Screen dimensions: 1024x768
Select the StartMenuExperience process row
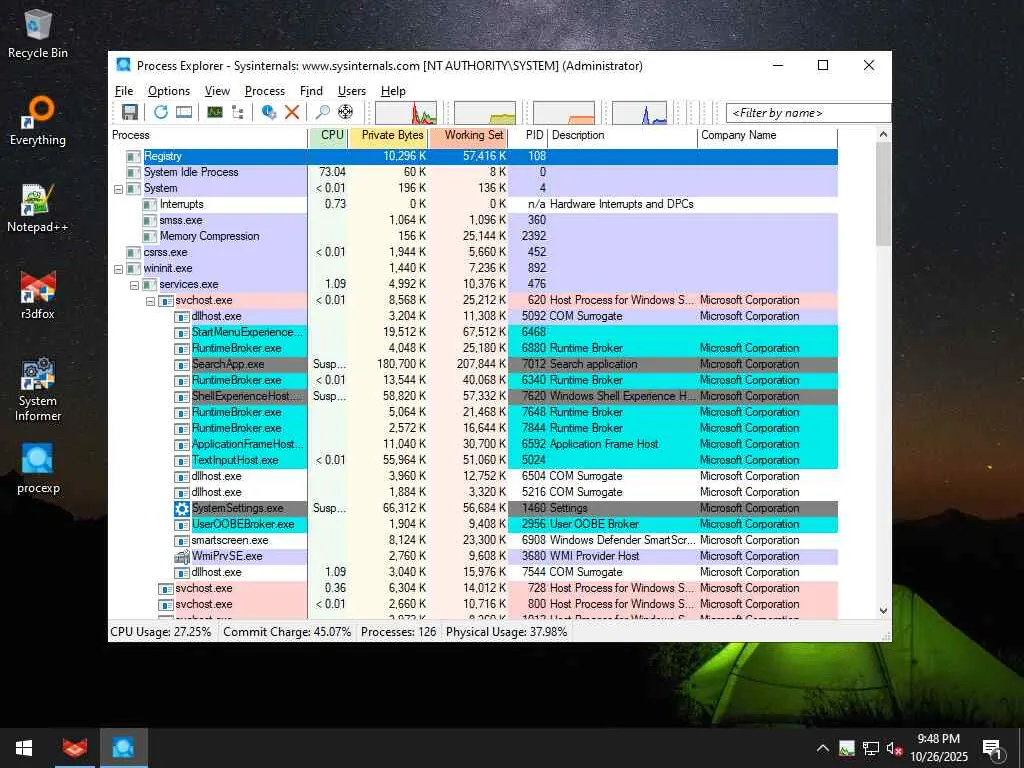pyautogui.click(x=473, y=332)
